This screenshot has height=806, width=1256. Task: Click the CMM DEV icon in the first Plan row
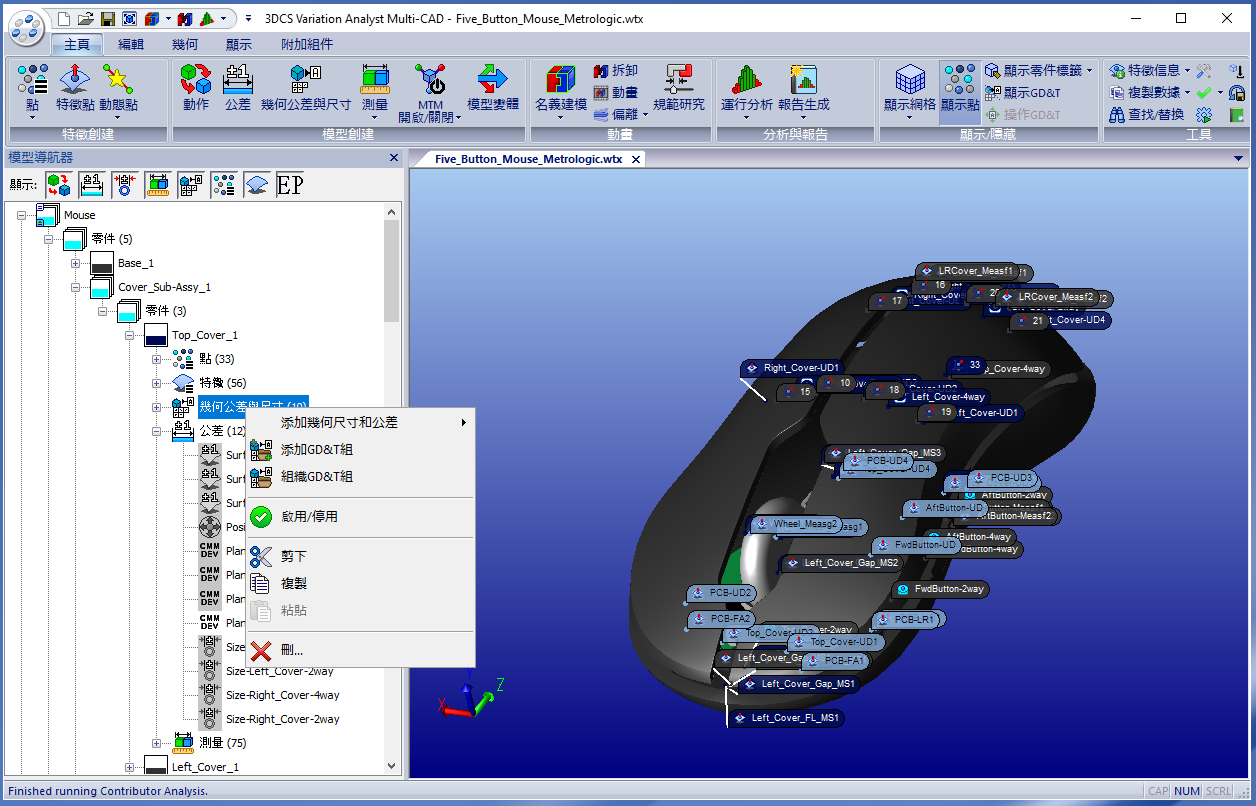point(210,551)
